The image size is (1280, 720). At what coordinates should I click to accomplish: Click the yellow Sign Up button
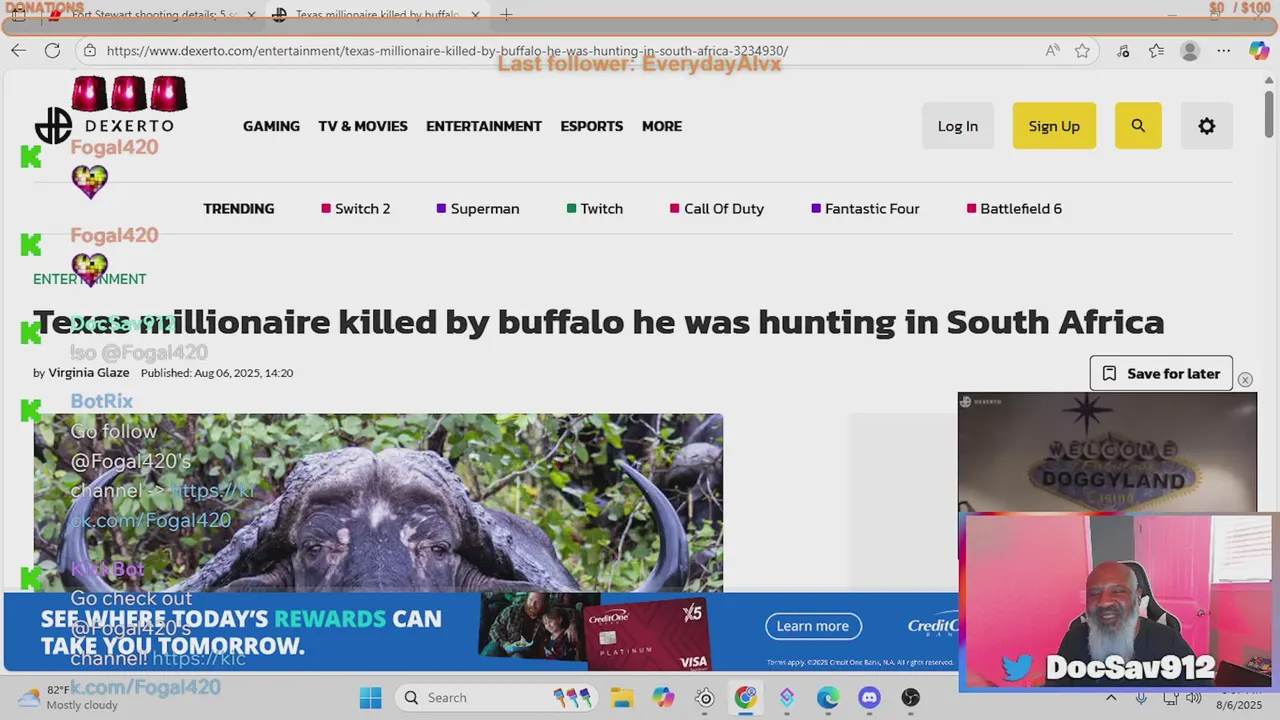[x=1054, y=126]
